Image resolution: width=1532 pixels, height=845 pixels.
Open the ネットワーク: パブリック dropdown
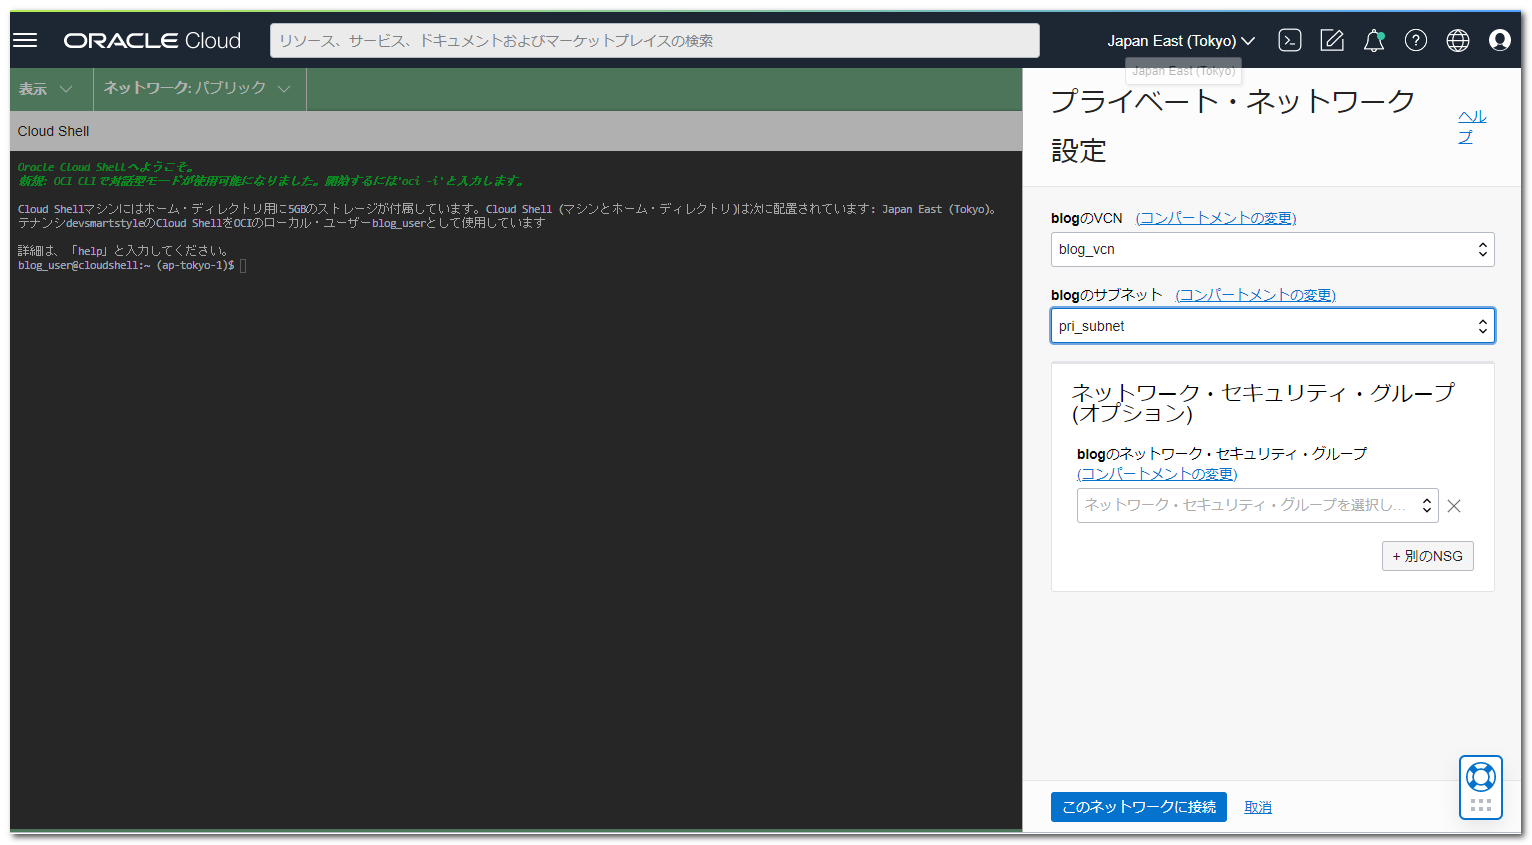[198, 88]
